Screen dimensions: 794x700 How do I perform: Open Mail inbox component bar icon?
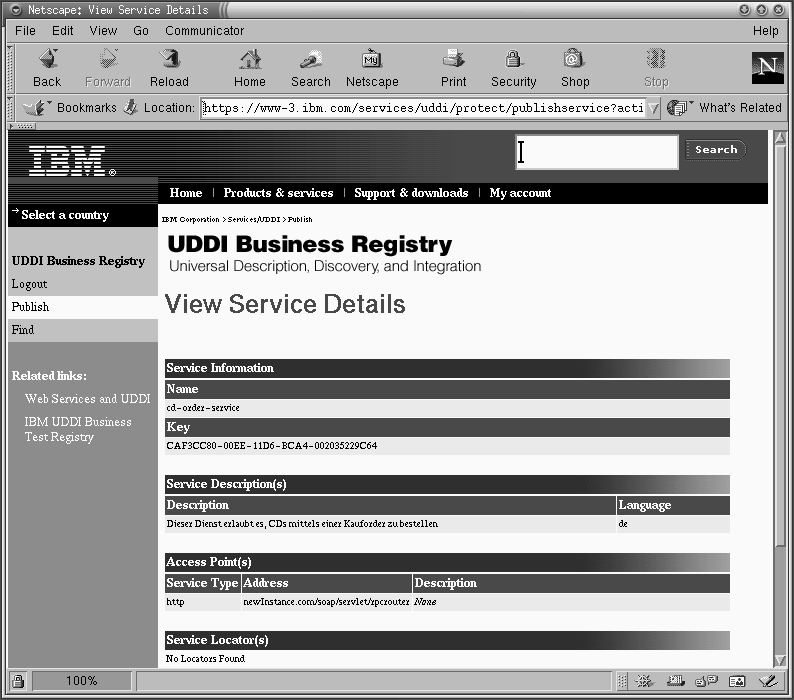pos(675,681)
